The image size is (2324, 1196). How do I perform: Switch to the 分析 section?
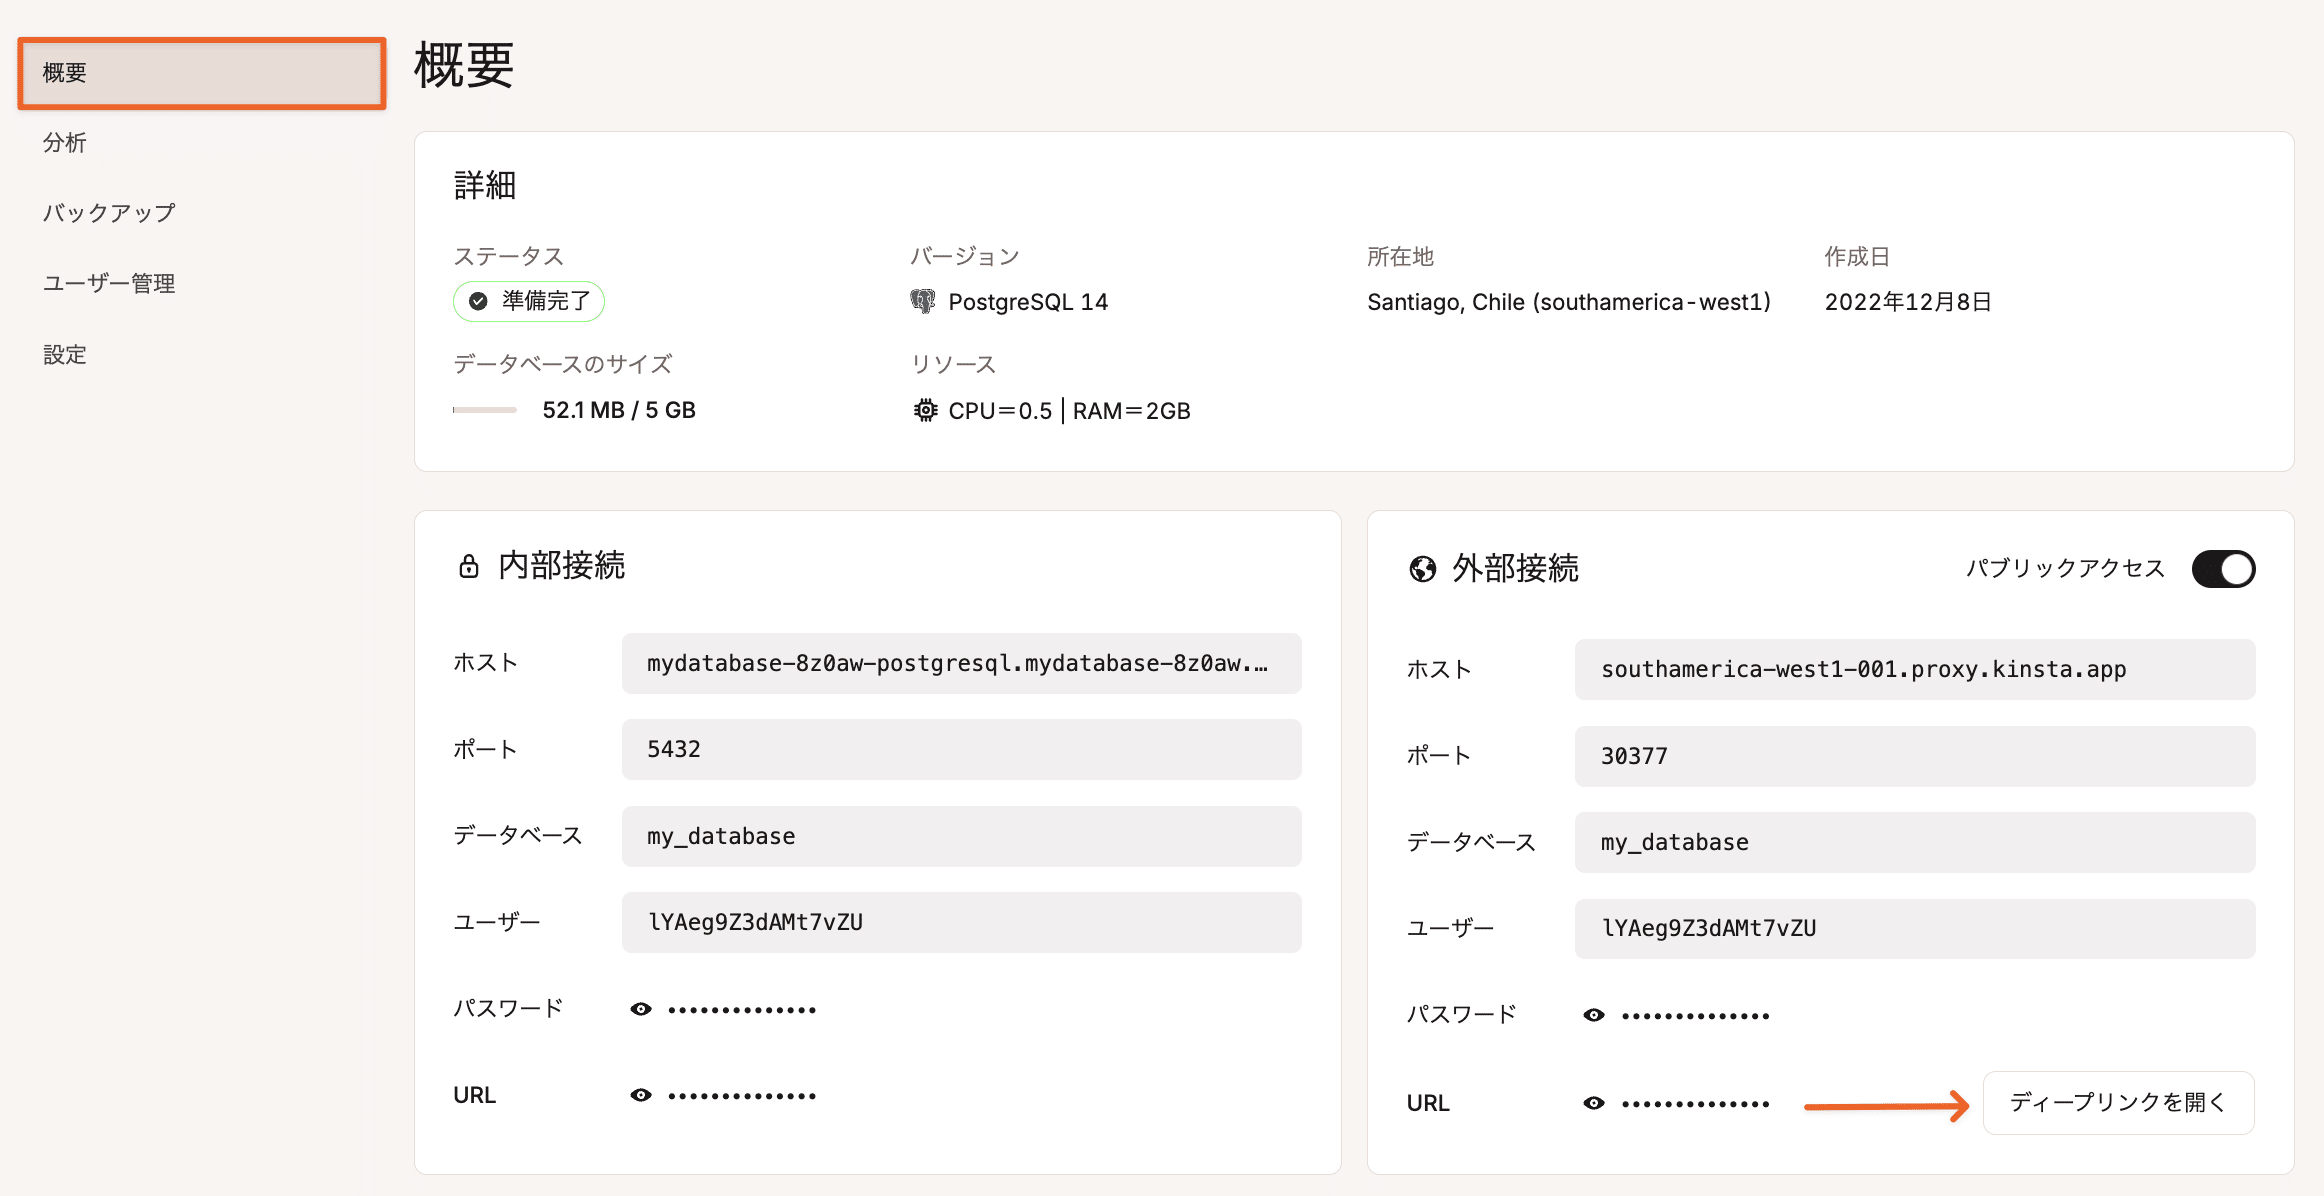[x=64, y=142]
